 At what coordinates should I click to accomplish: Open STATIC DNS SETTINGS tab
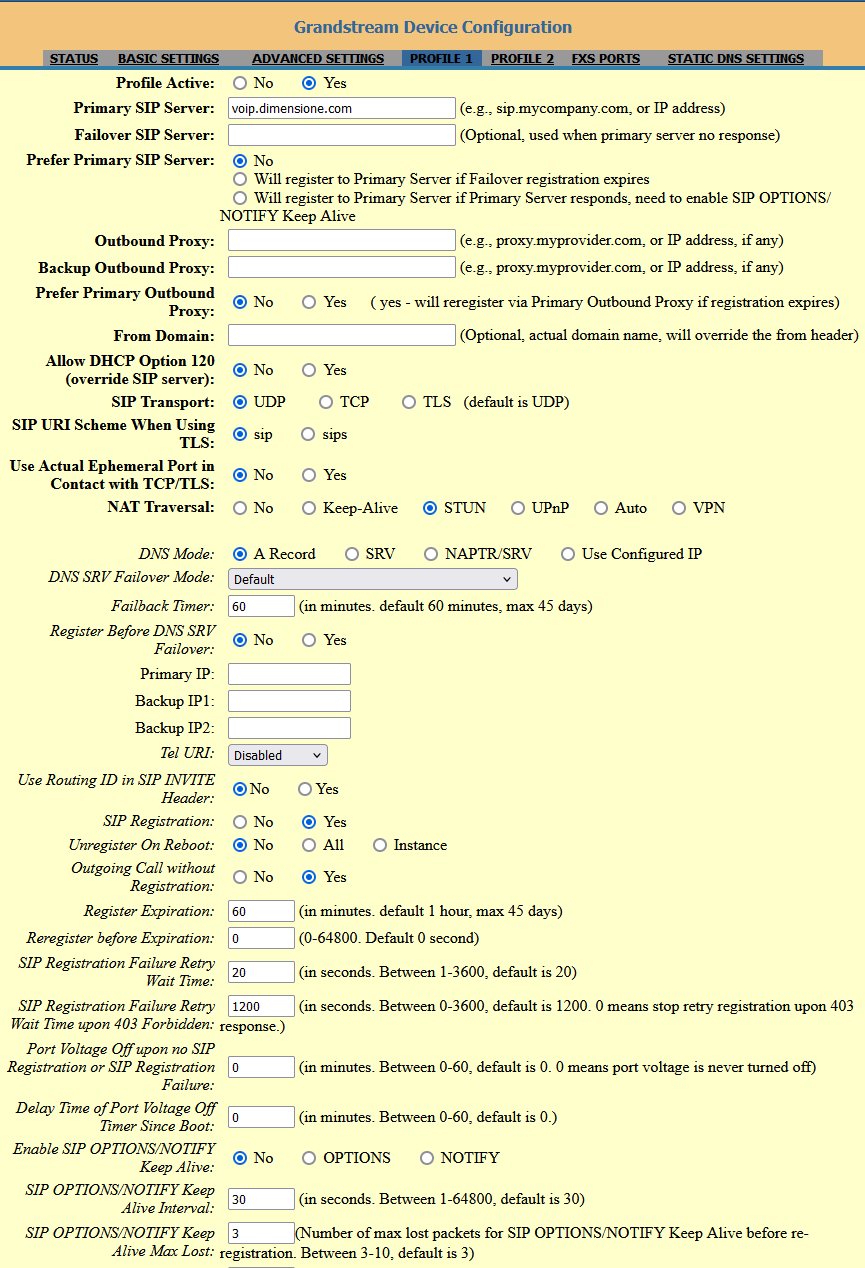(x=736, y=59)
